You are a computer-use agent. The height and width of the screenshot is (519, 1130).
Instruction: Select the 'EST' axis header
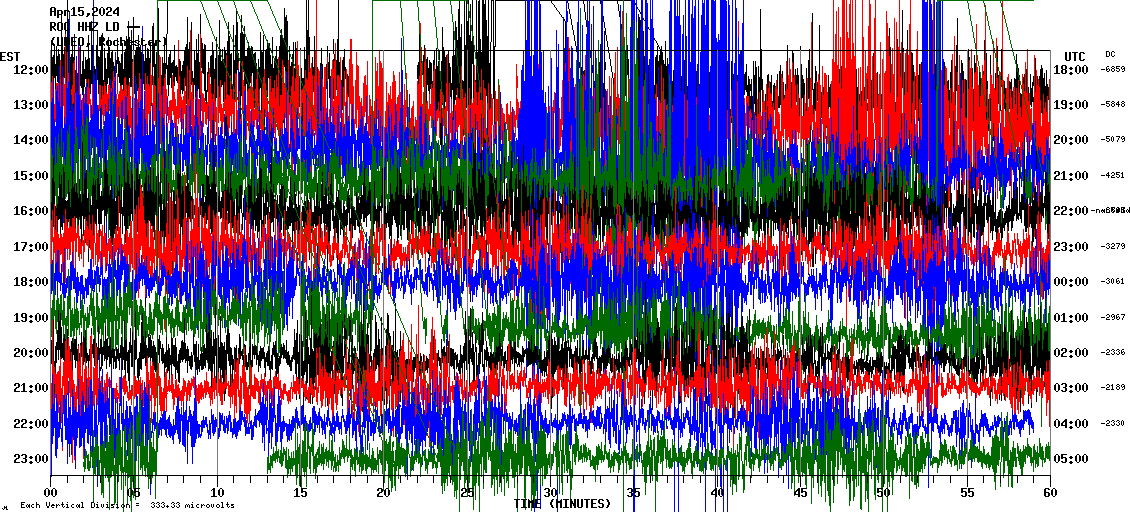10,57
